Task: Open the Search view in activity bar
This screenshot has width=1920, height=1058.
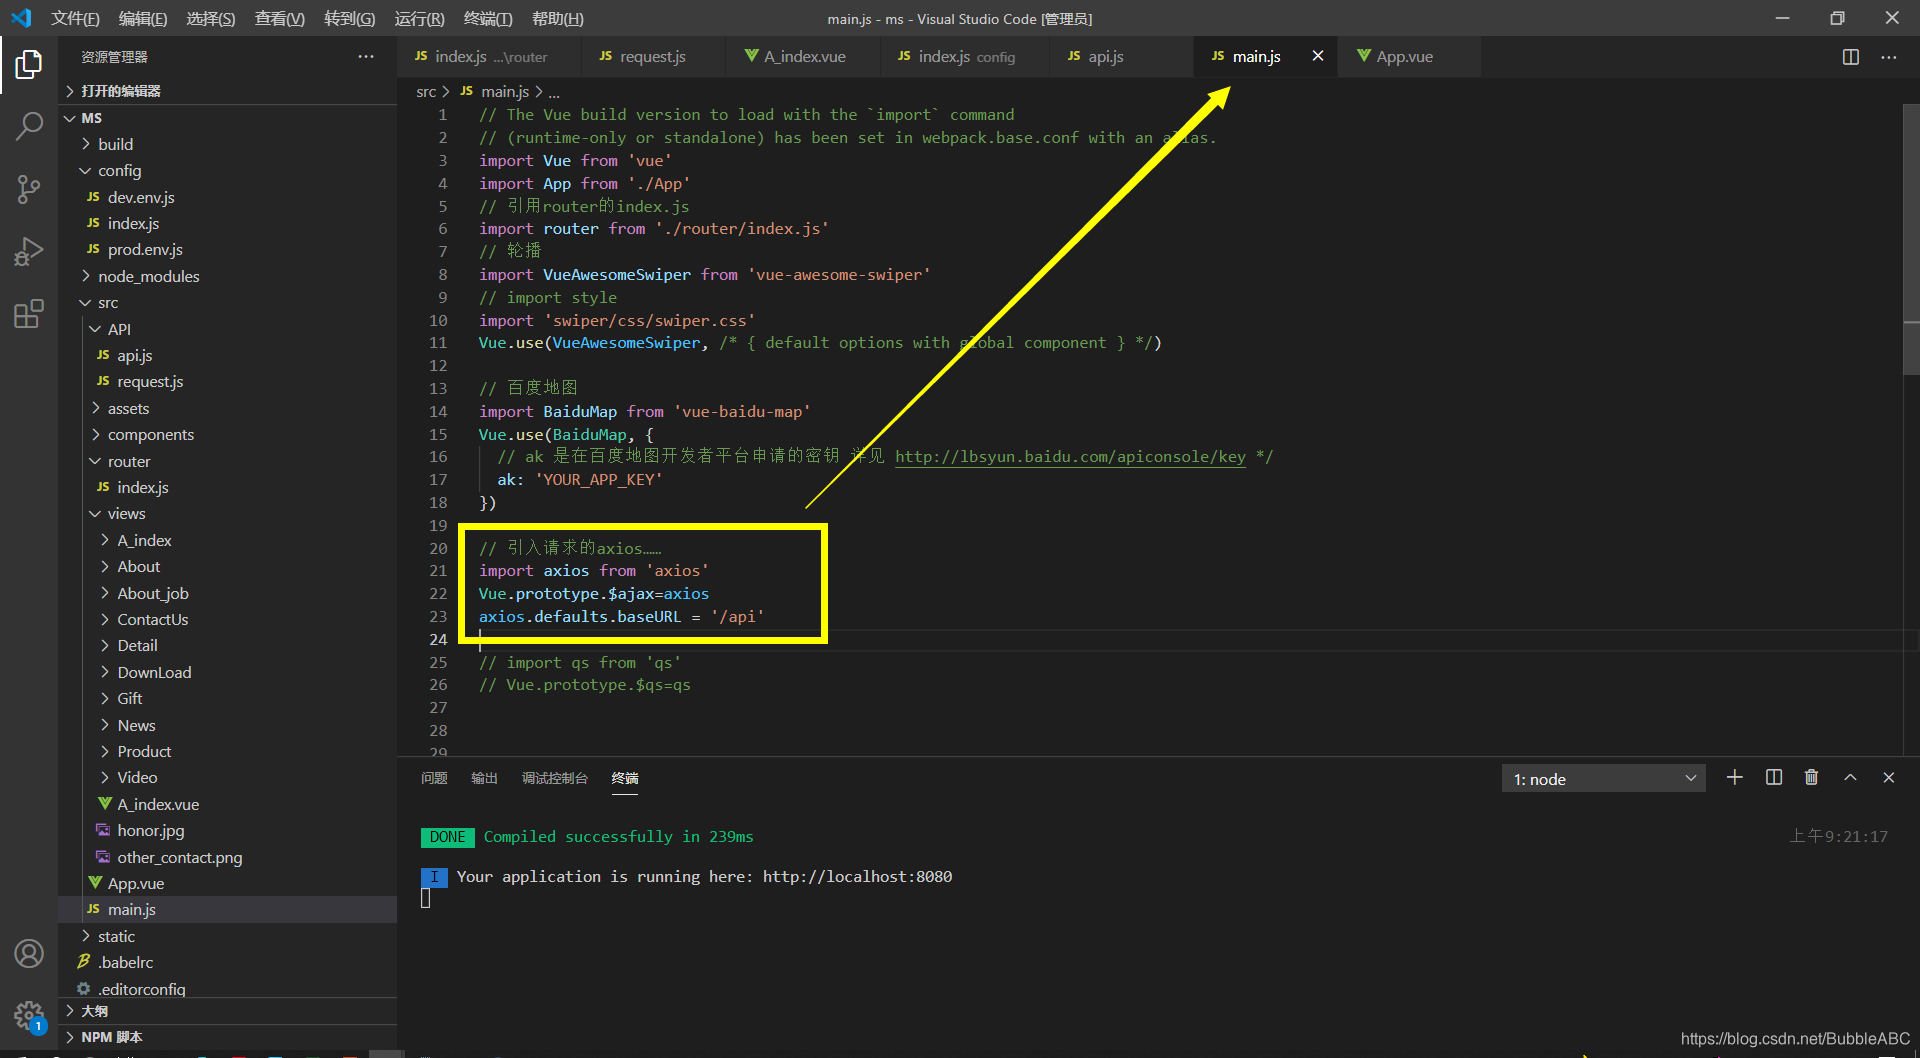Action: (x=29, y=127)
